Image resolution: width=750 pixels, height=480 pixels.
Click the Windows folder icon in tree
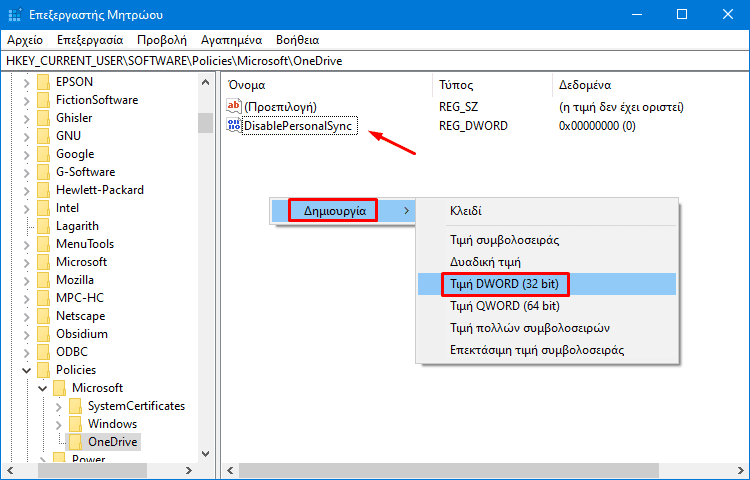tap(76, 424)
